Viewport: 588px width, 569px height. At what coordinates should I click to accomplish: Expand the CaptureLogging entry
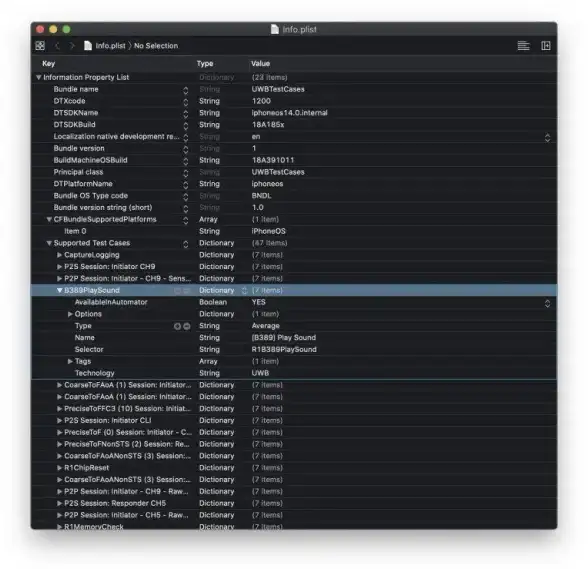pyautogui.click(x=59, y=255)
